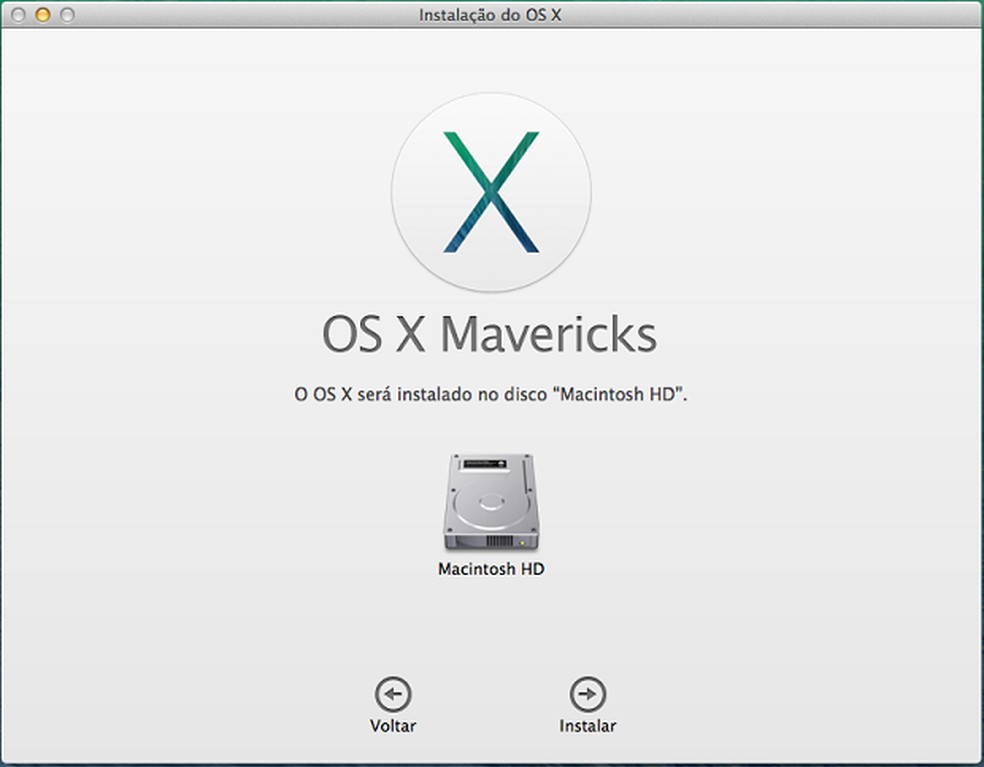Select the Macintosh HD disk icon

click(491, 503)
